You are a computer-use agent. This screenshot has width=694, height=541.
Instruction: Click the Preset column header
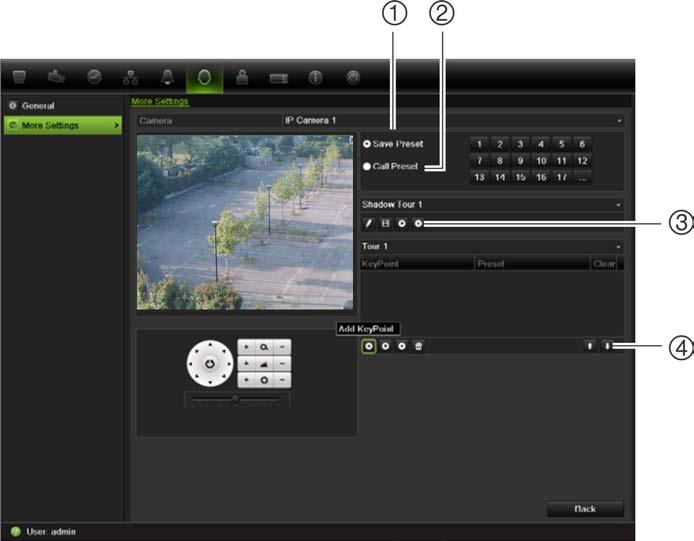point(532,264)
